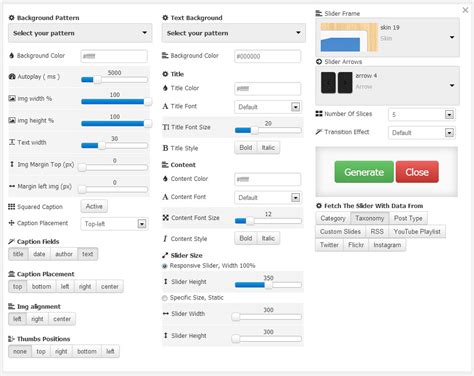Toggle Bold for Content Style
The width and height of the screenshot is (474, 376).
click(246, 238)
